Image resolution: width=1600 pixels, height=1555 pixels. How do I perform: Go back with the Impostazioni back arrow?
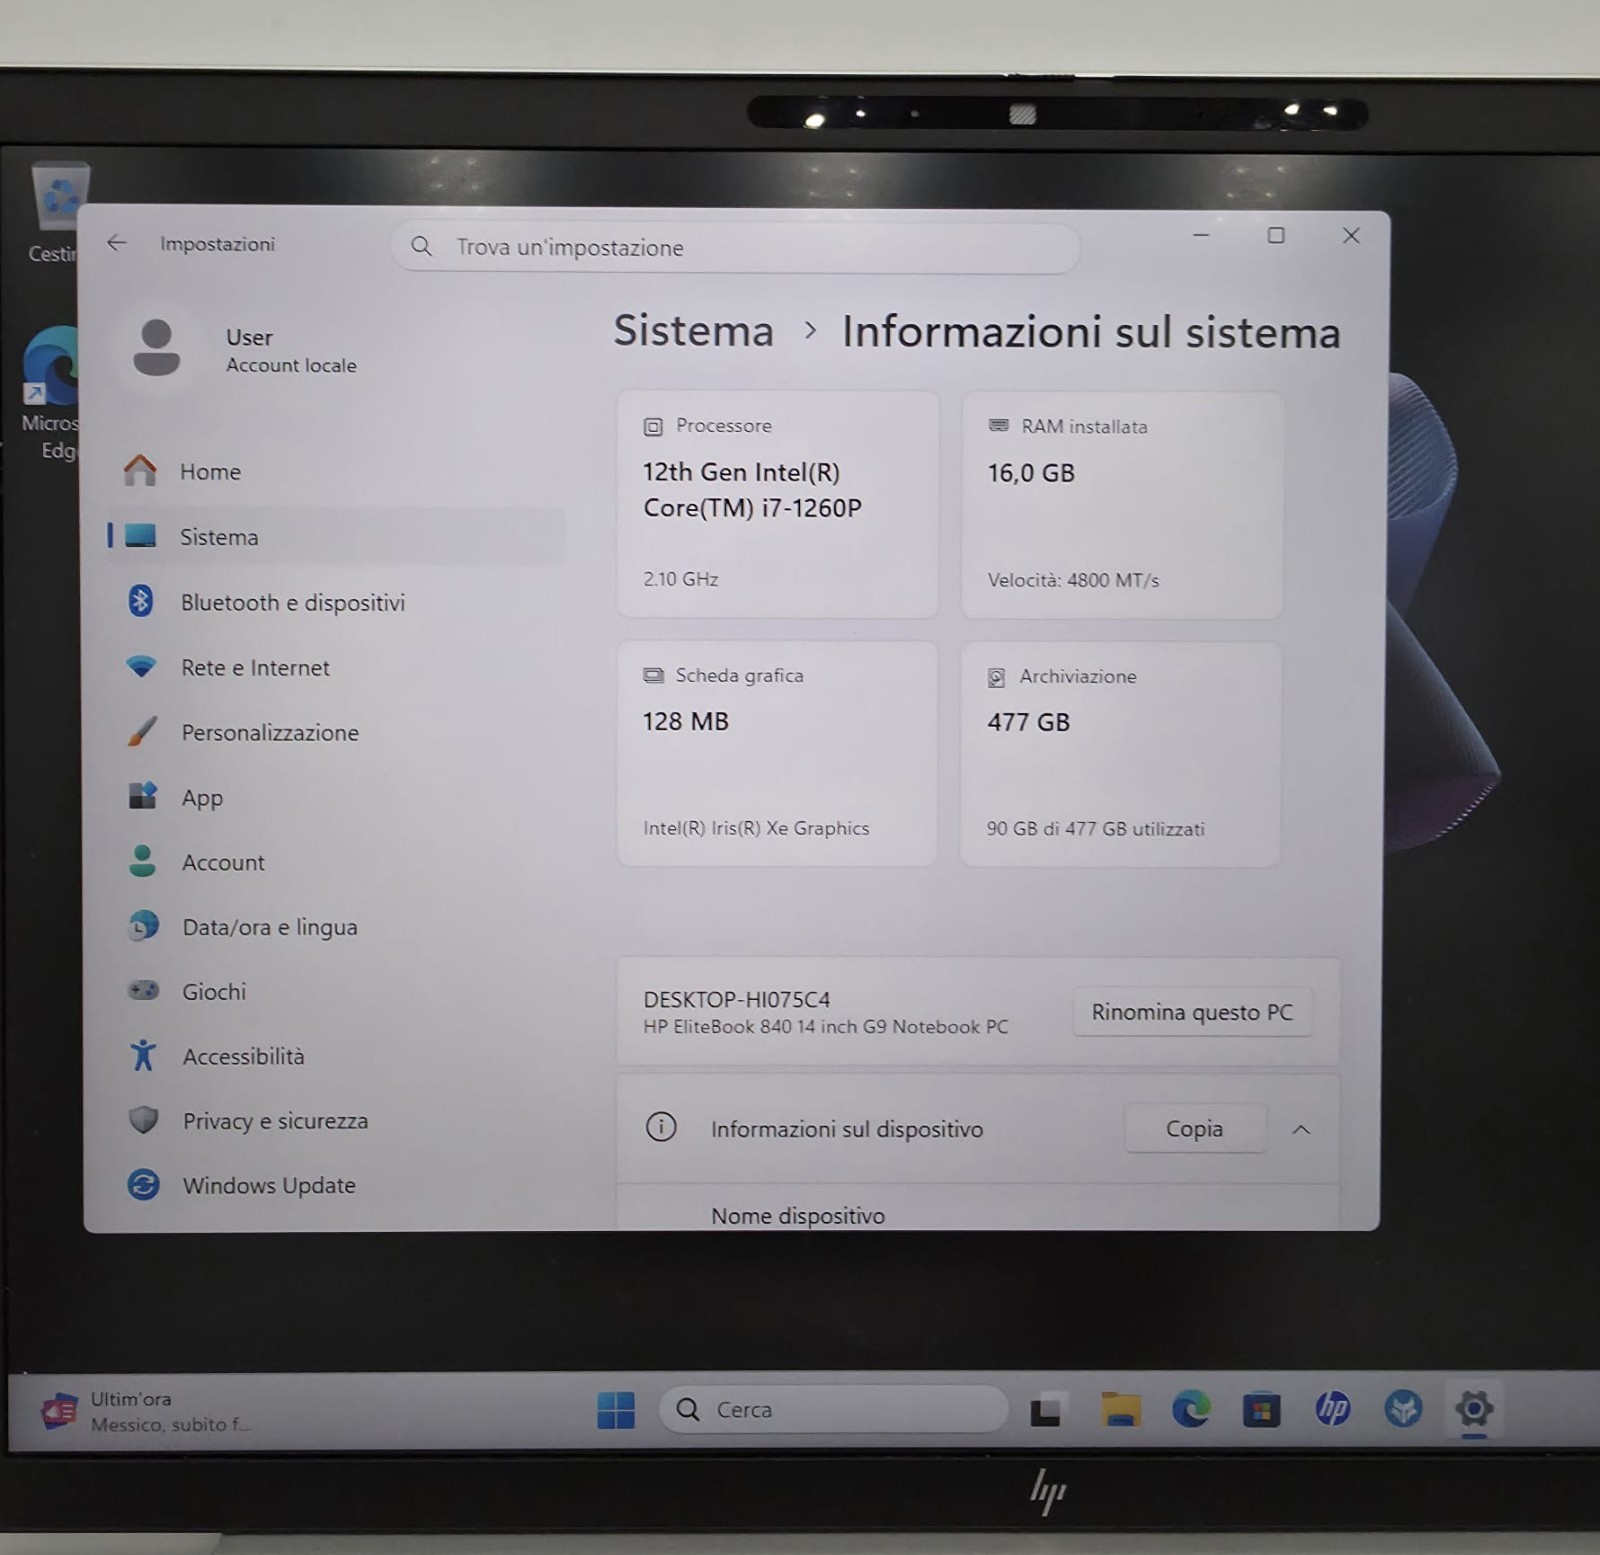tap(117, 243)
